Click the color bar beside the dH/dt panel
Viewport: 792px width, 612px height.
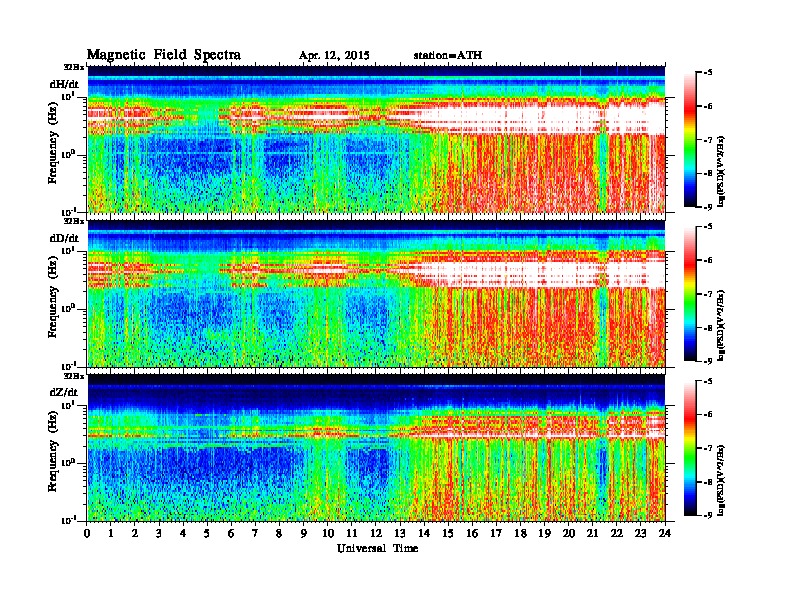point(690,140)
